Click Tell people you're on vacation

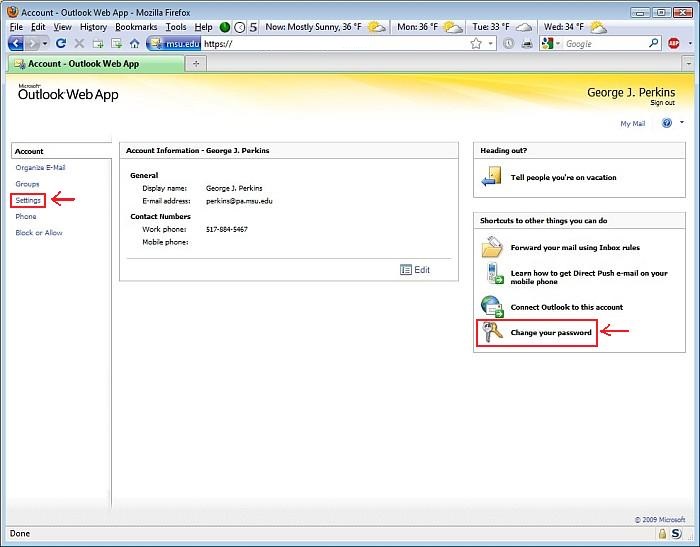click(563, 177)
